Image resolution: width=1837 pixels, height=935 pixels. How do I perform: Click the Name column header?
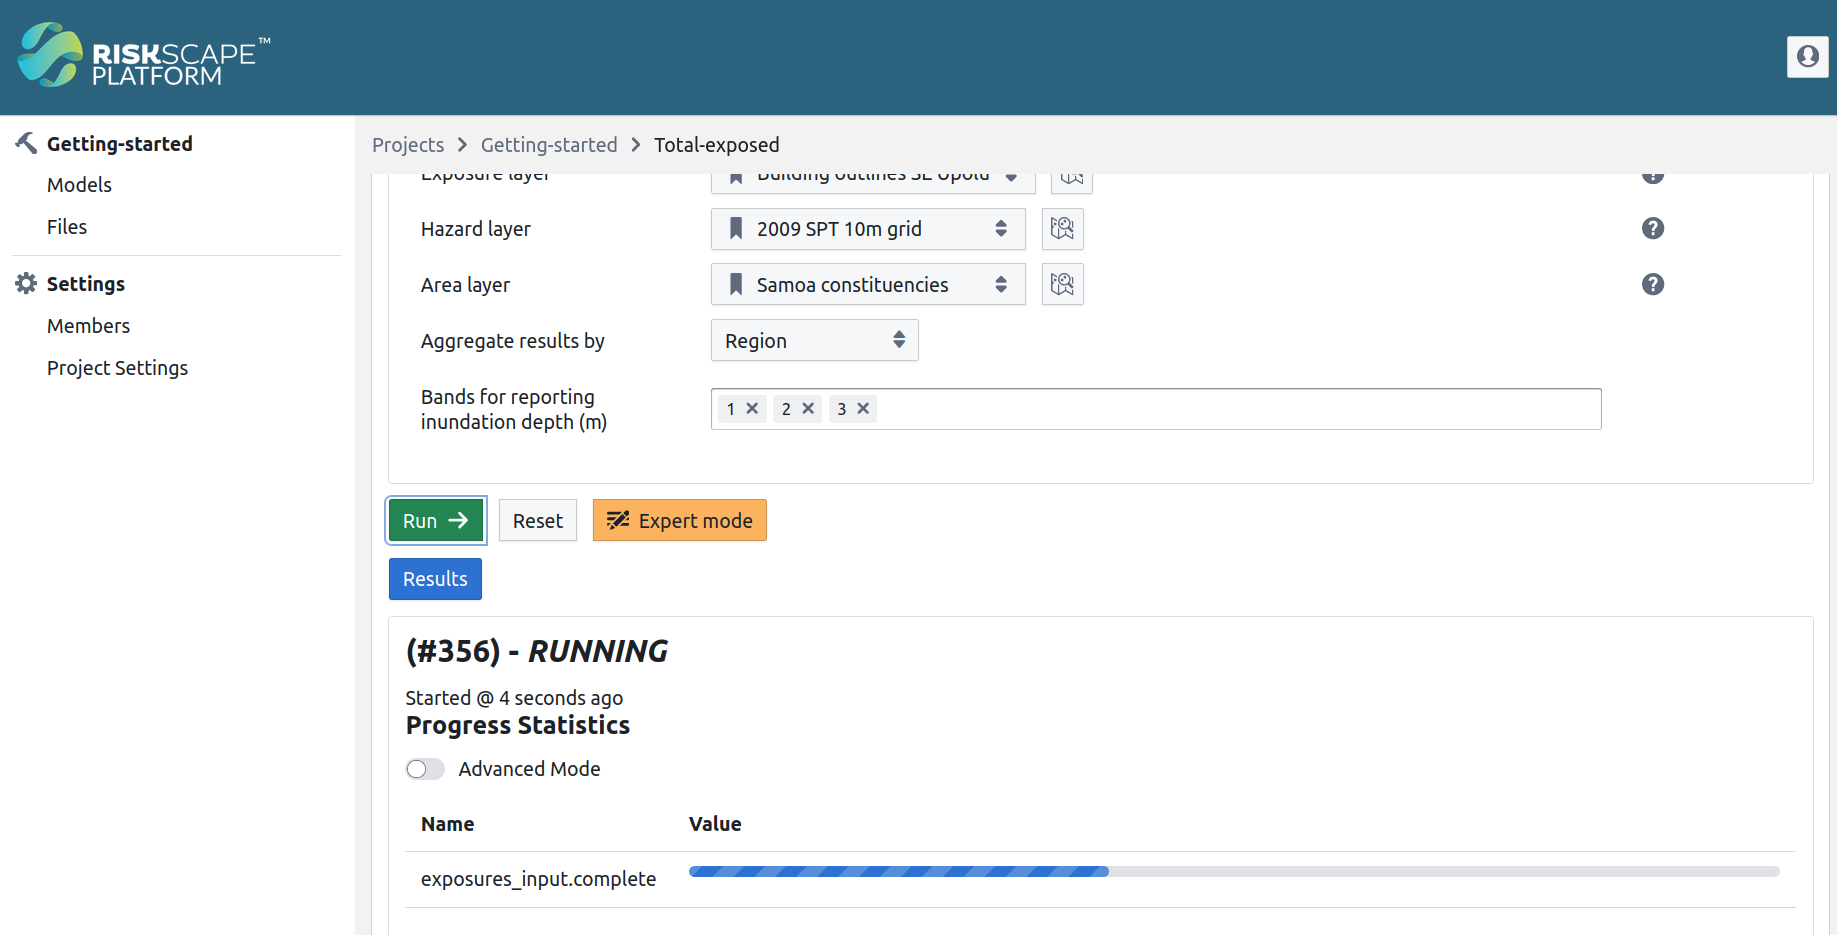[x=447, y=824]
